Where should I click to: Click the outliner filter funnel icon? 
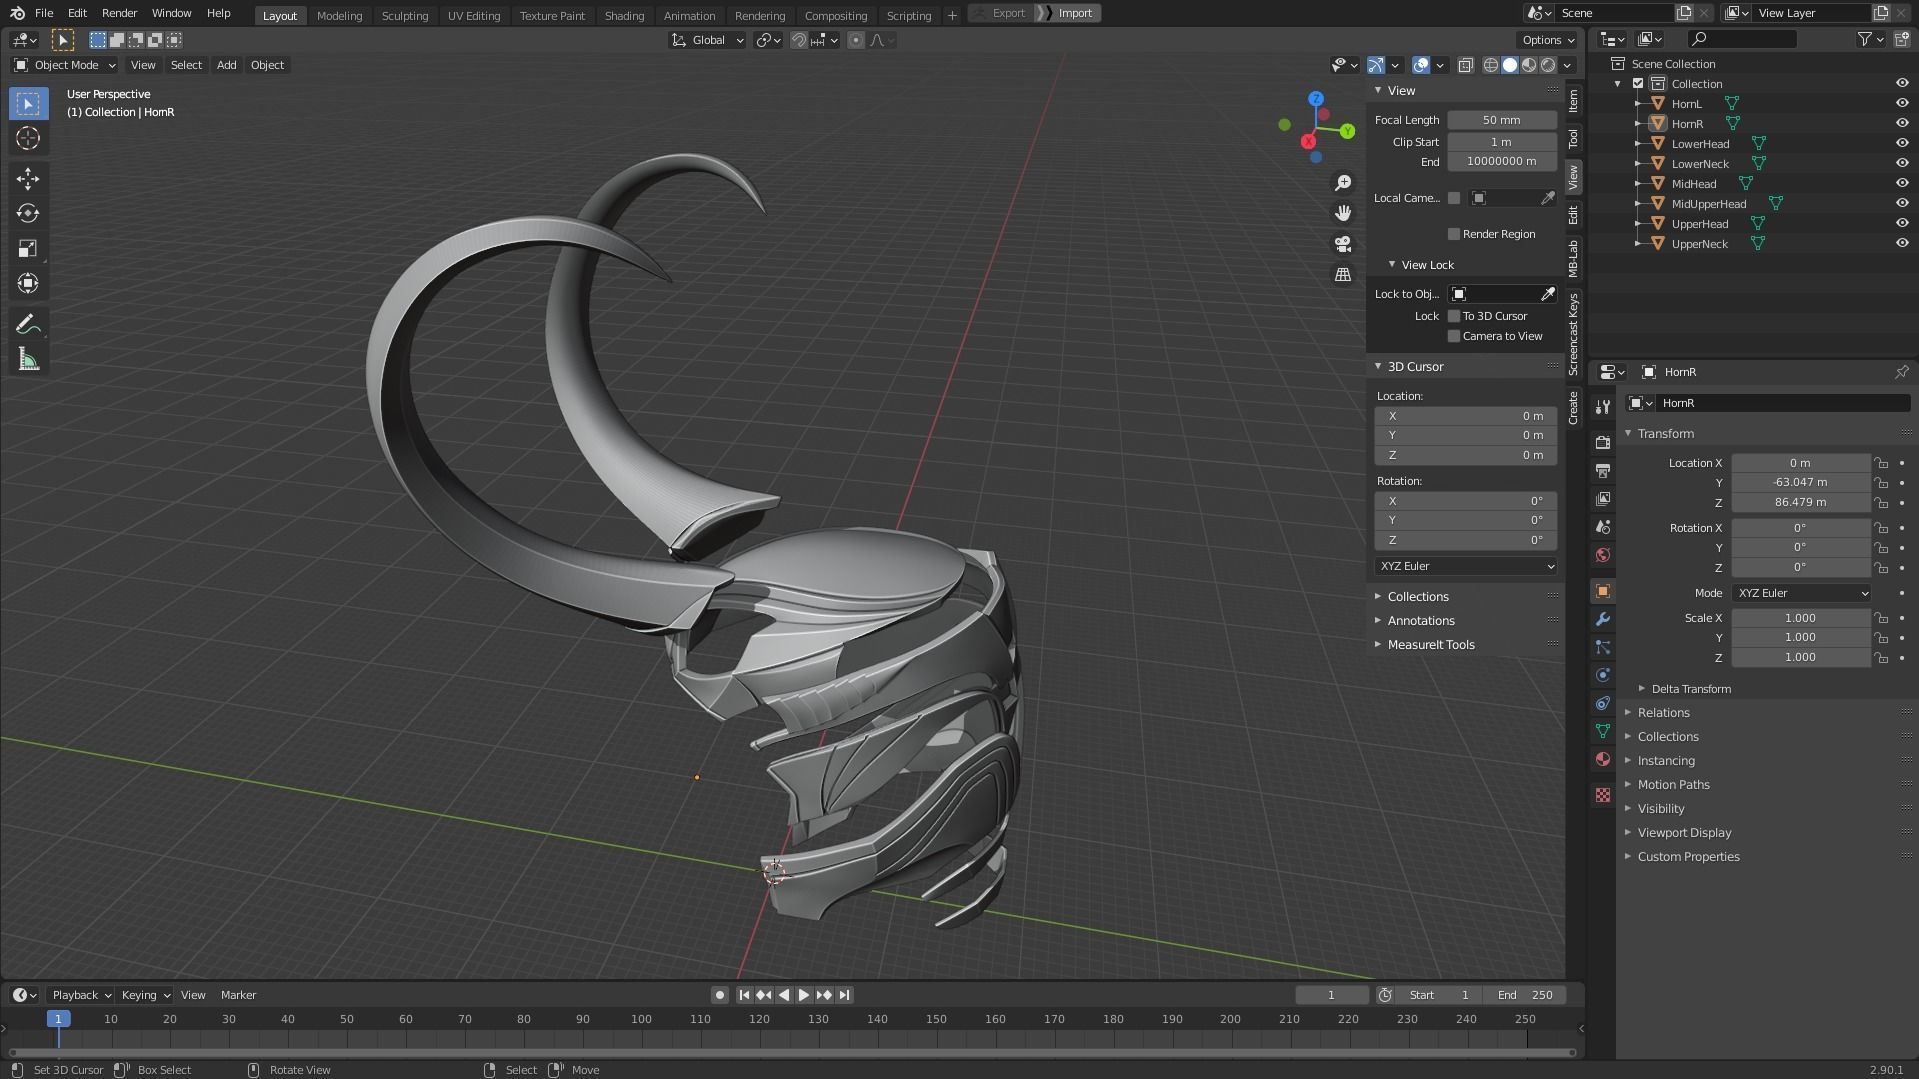click(x=1864, y=39)
